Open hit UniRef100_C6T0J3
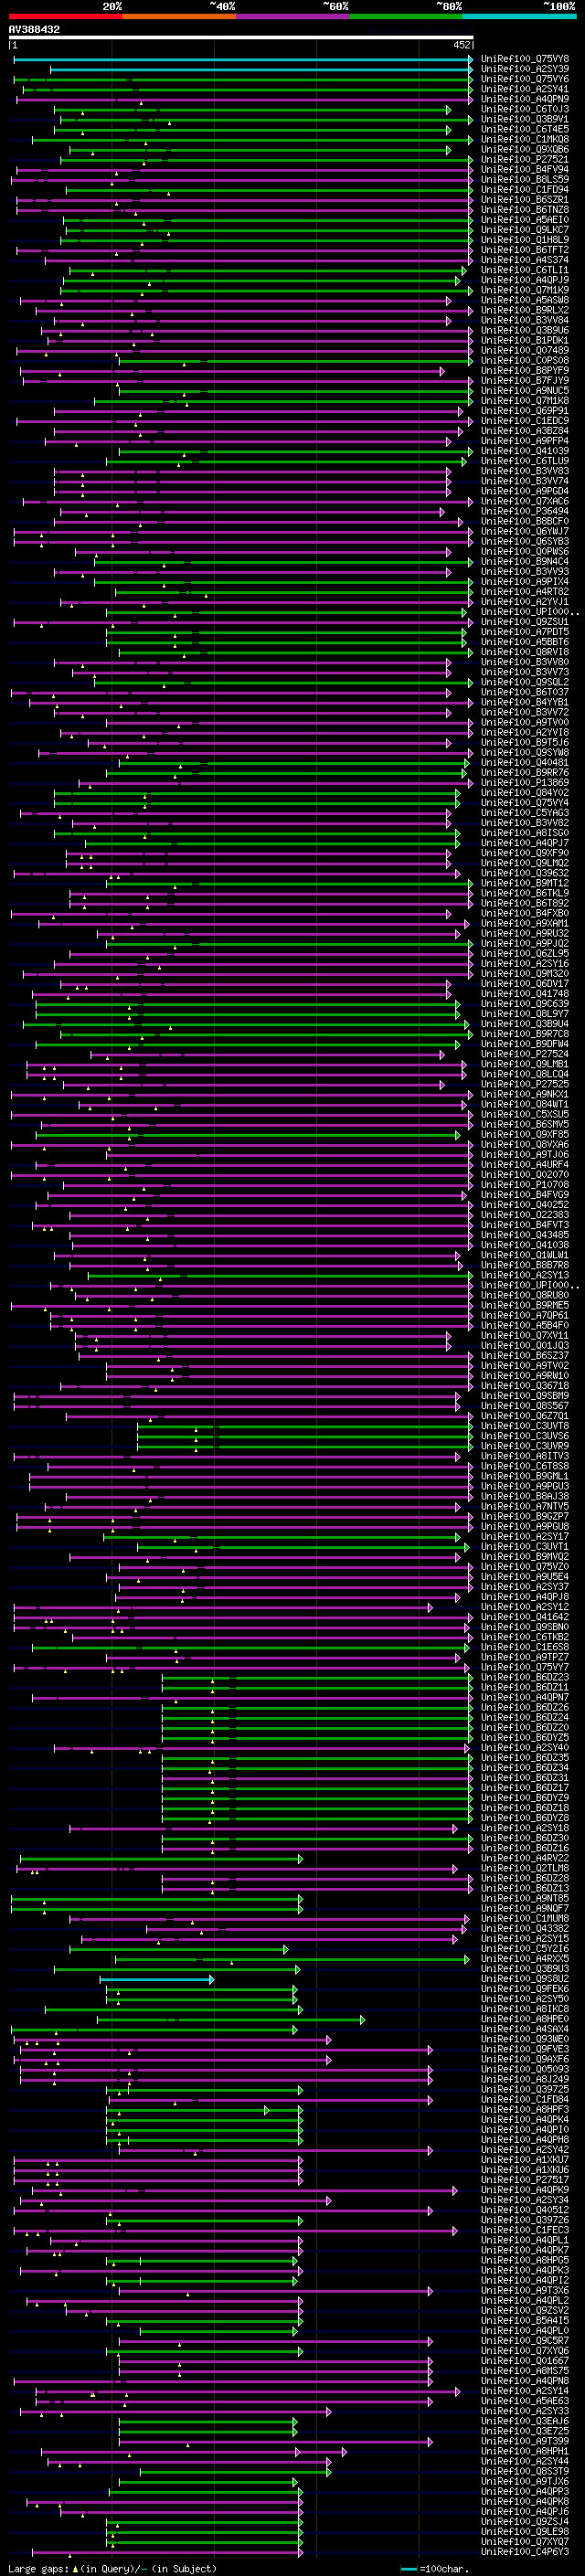The height and width of the screenshot is (2576, 585). 525,109
